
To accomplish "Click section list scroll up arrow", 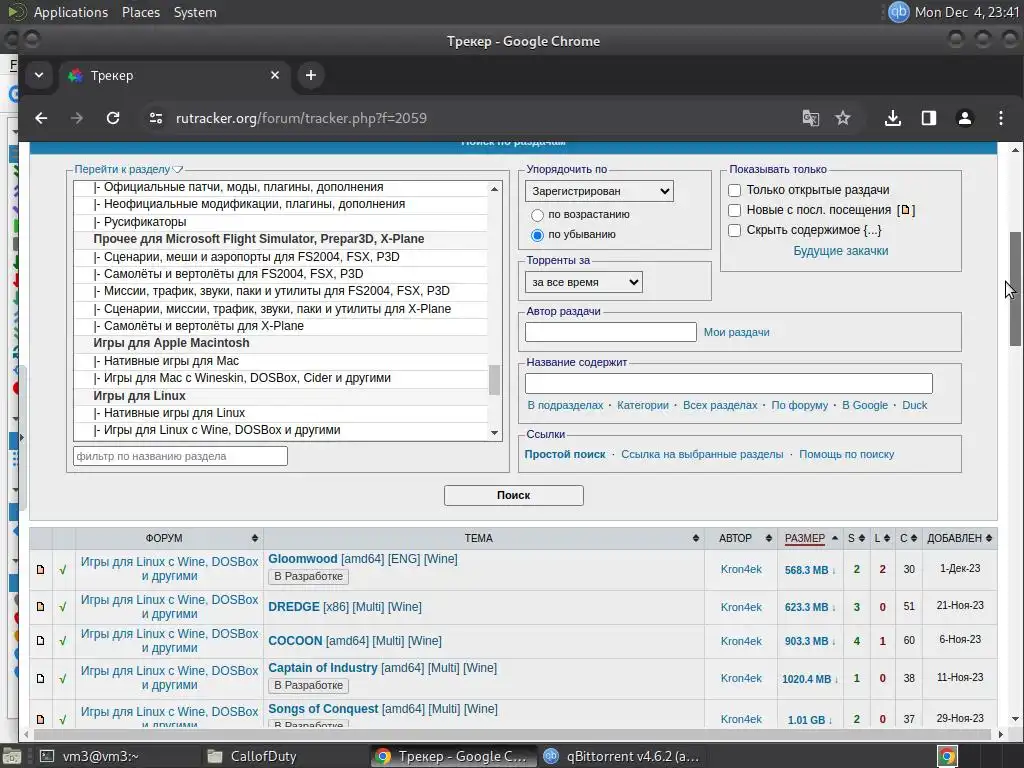I will click(494, 189).
